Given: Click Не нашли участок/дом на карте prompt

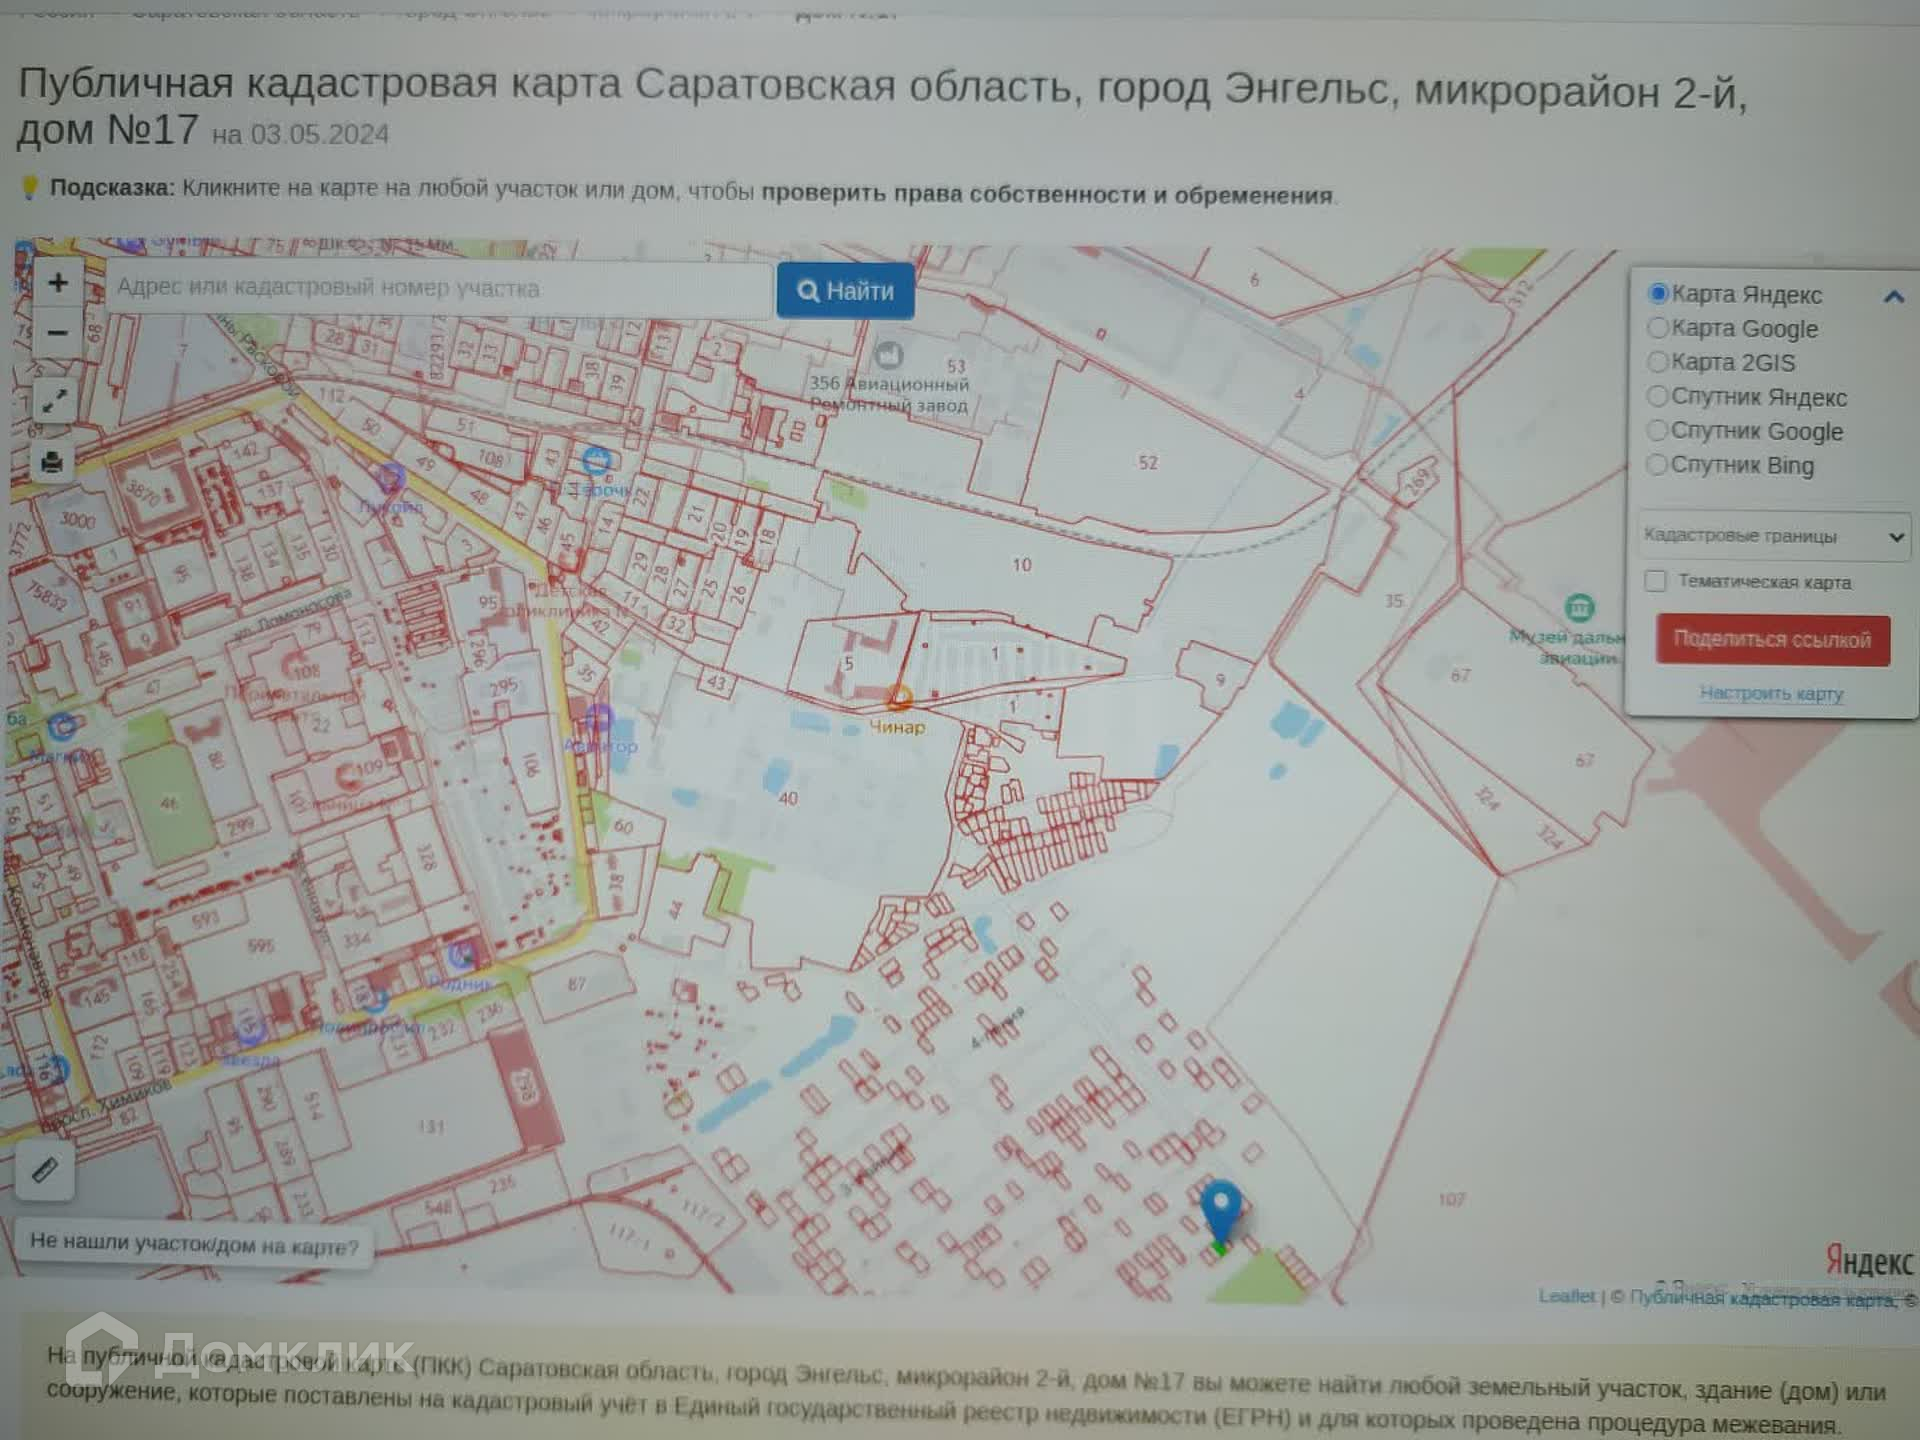Looking at the screenshot, I should click(x=194, y=1244).
